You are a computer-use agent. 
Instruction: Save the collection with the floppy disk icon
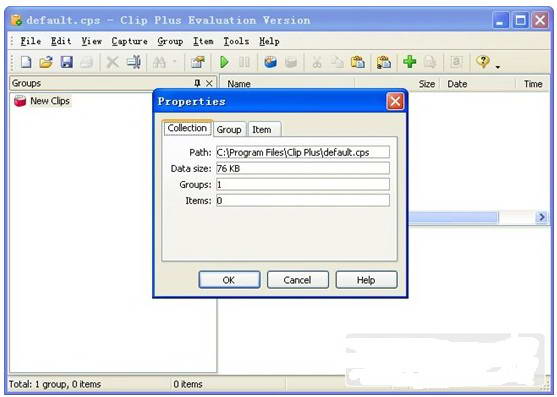[x=66, y=62]
